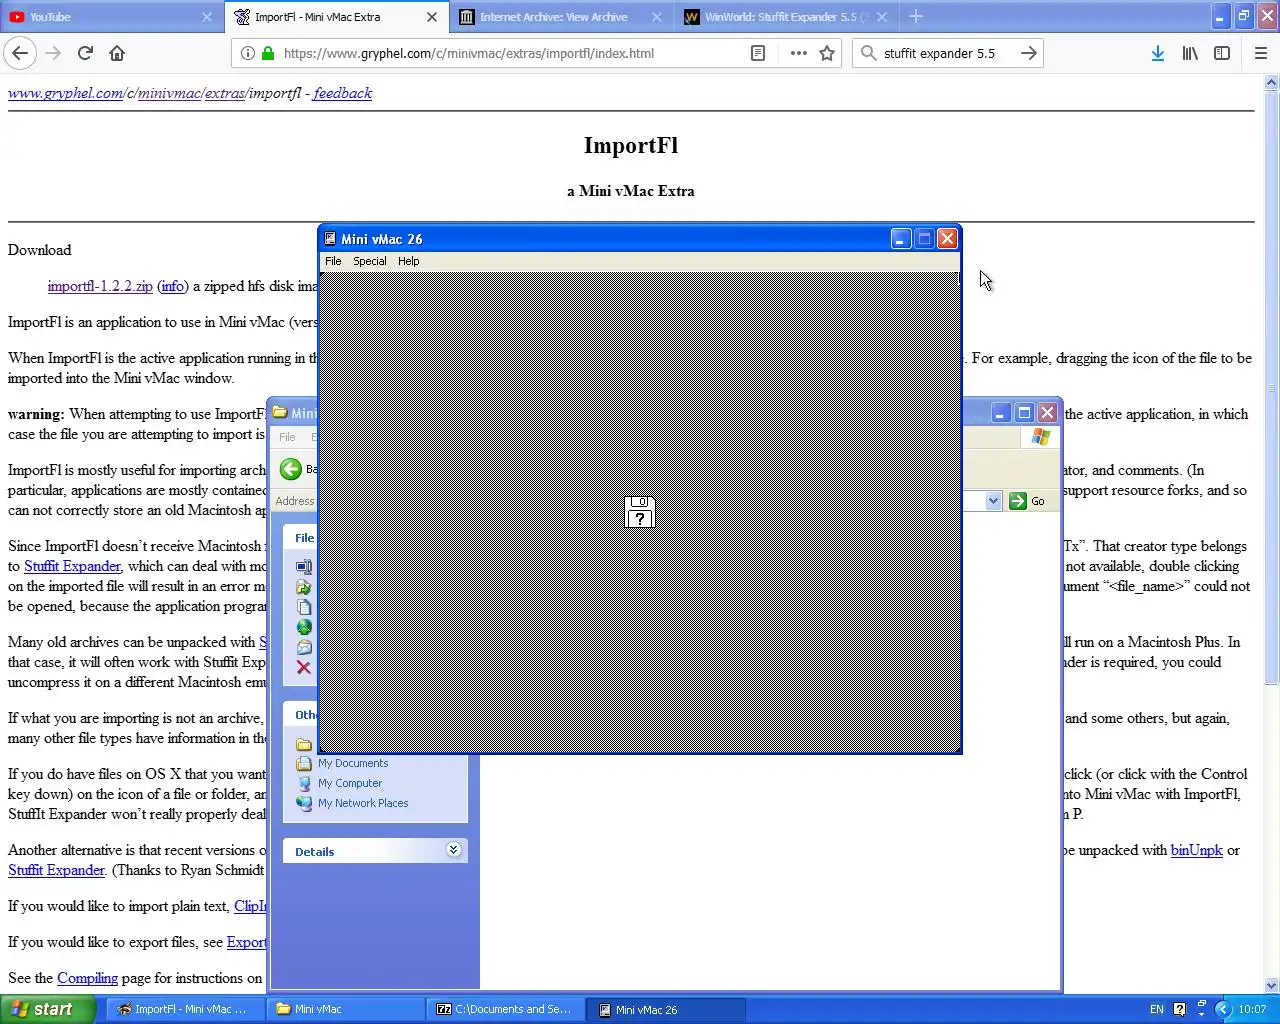Viewport: 1280px width, 1024px height.
Task: Open Windows flag logo in Explorer toolbar
Action: coord(1041,437)
